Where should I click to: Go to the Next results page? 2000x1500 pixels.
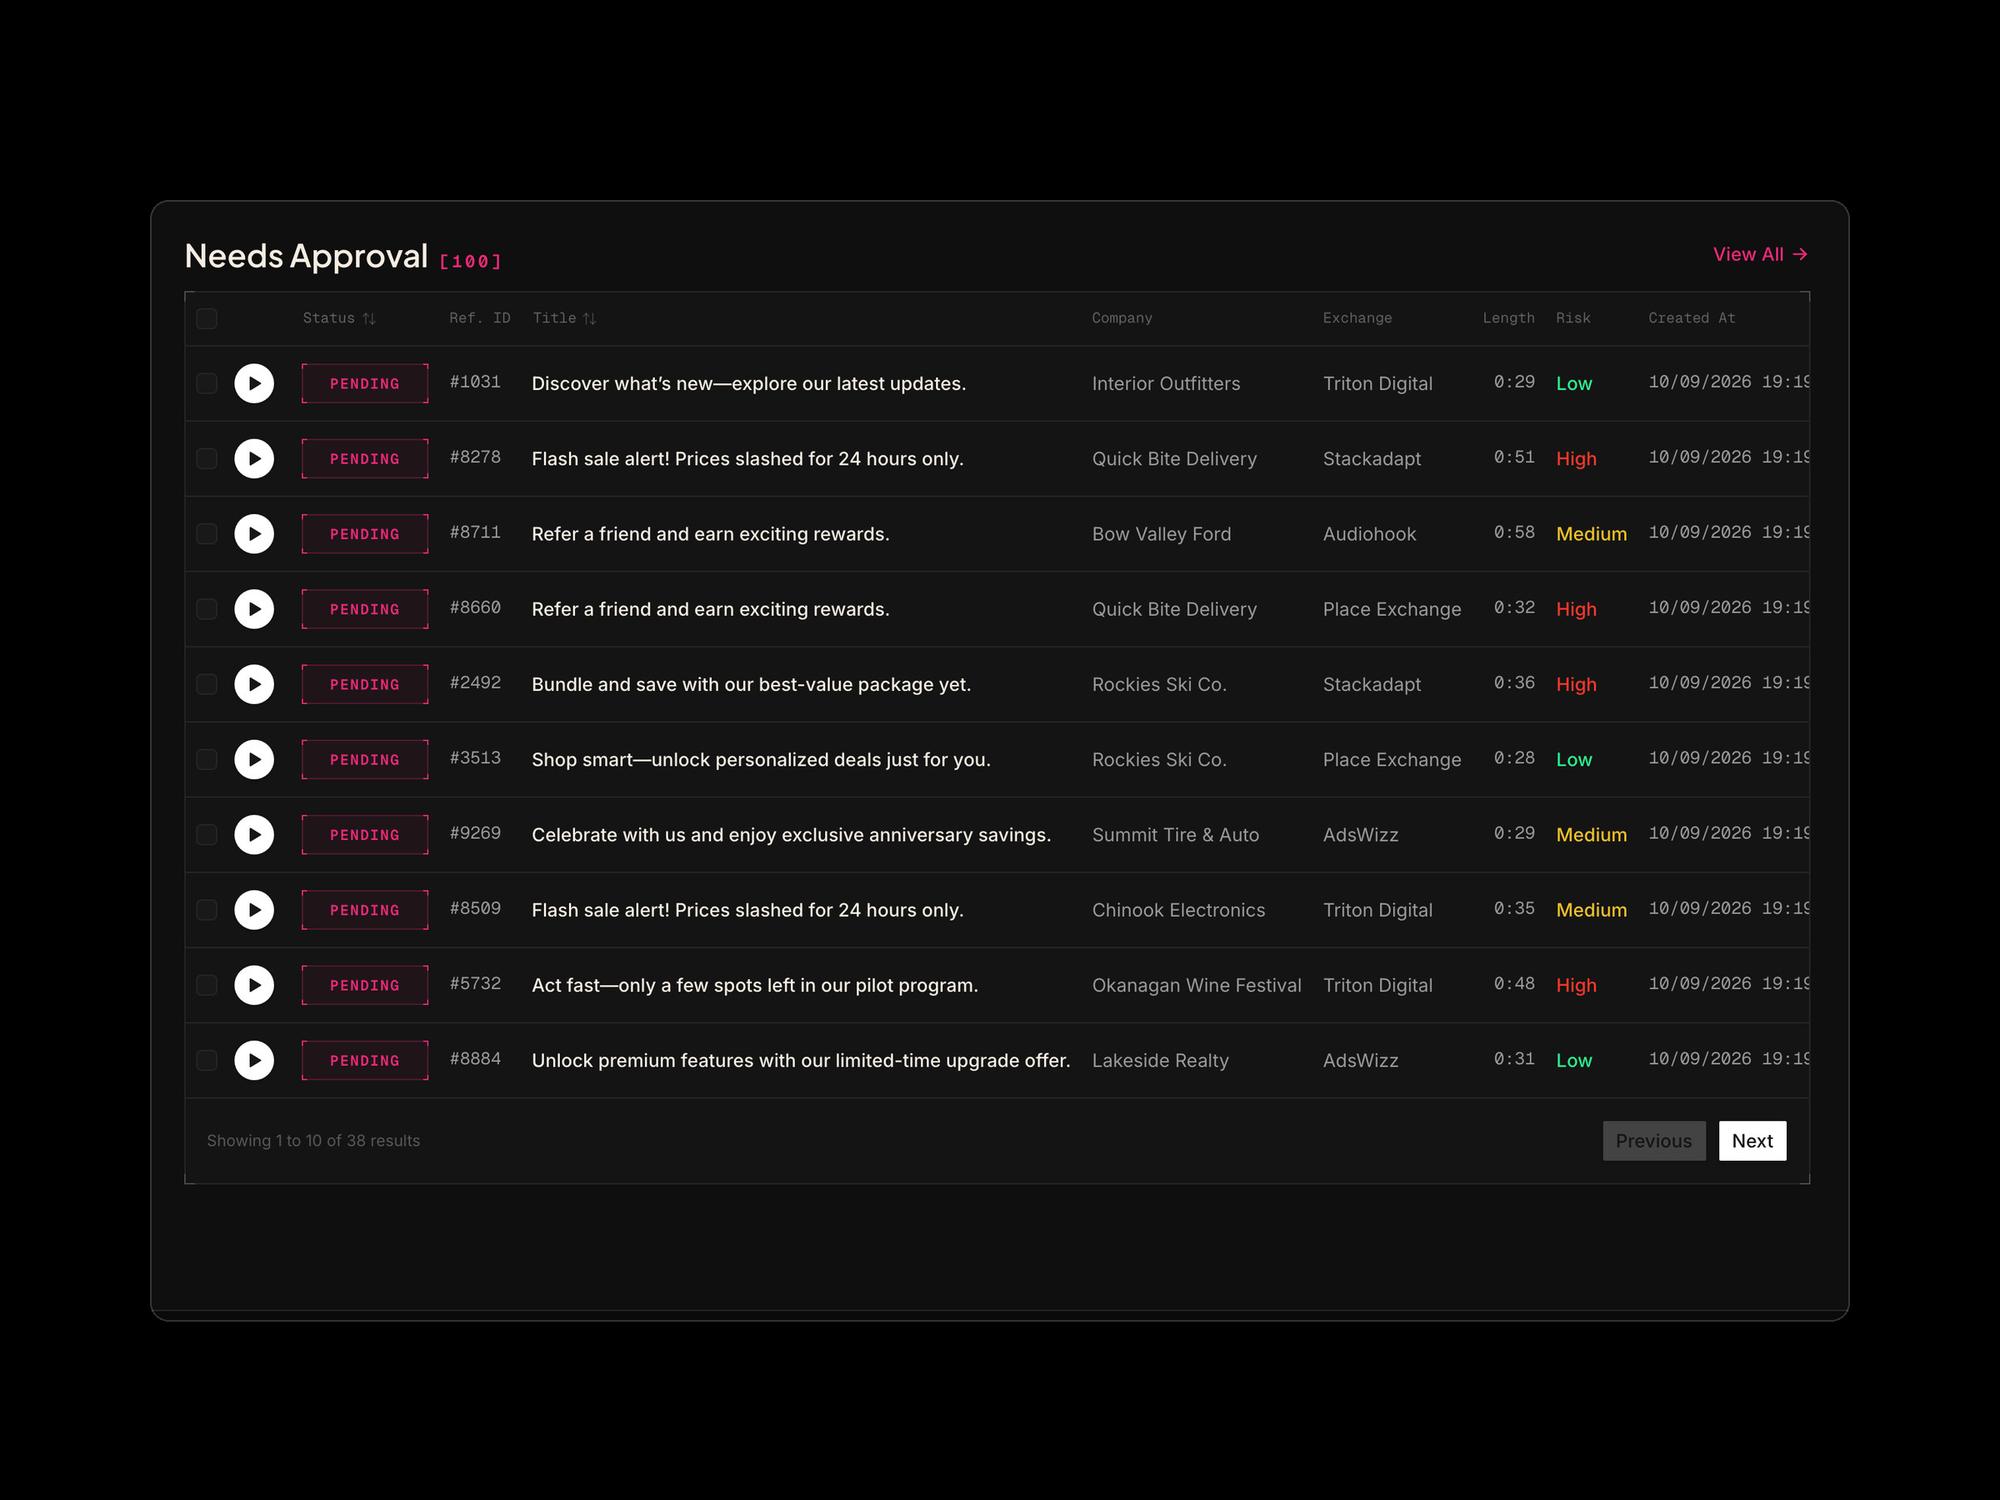(1752, 1141)
